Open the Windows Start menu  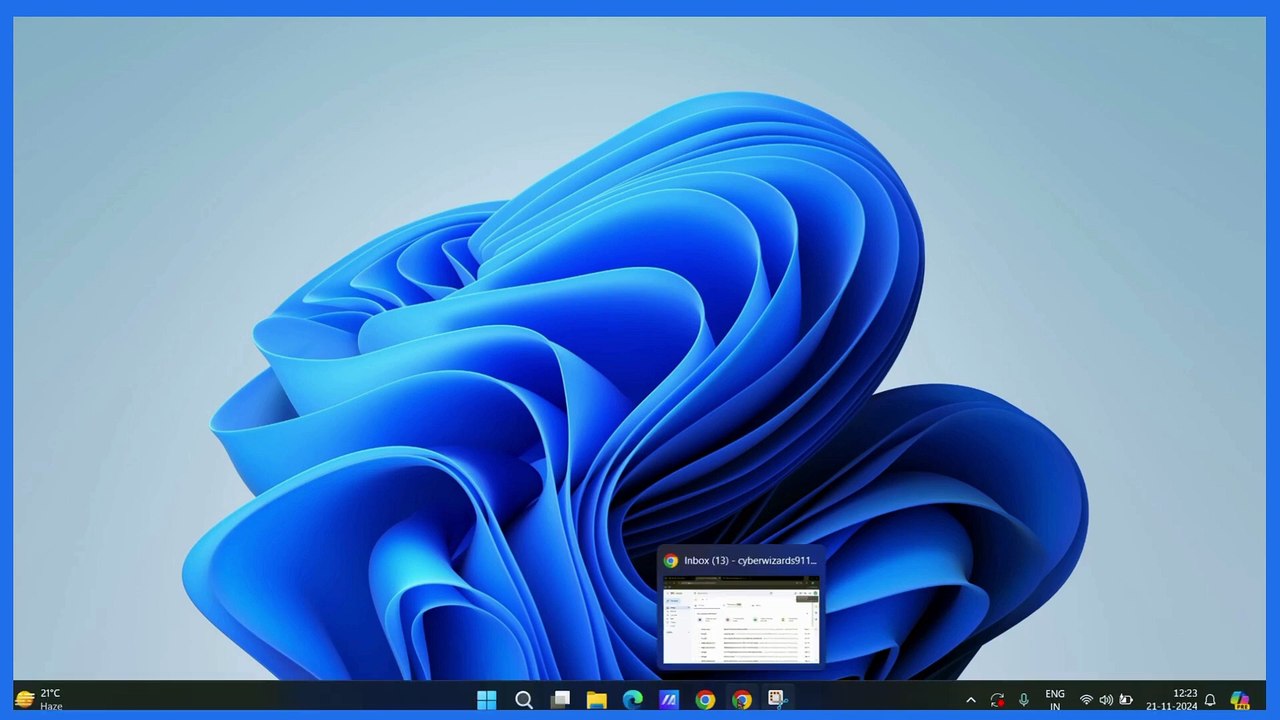pos(487,700)
